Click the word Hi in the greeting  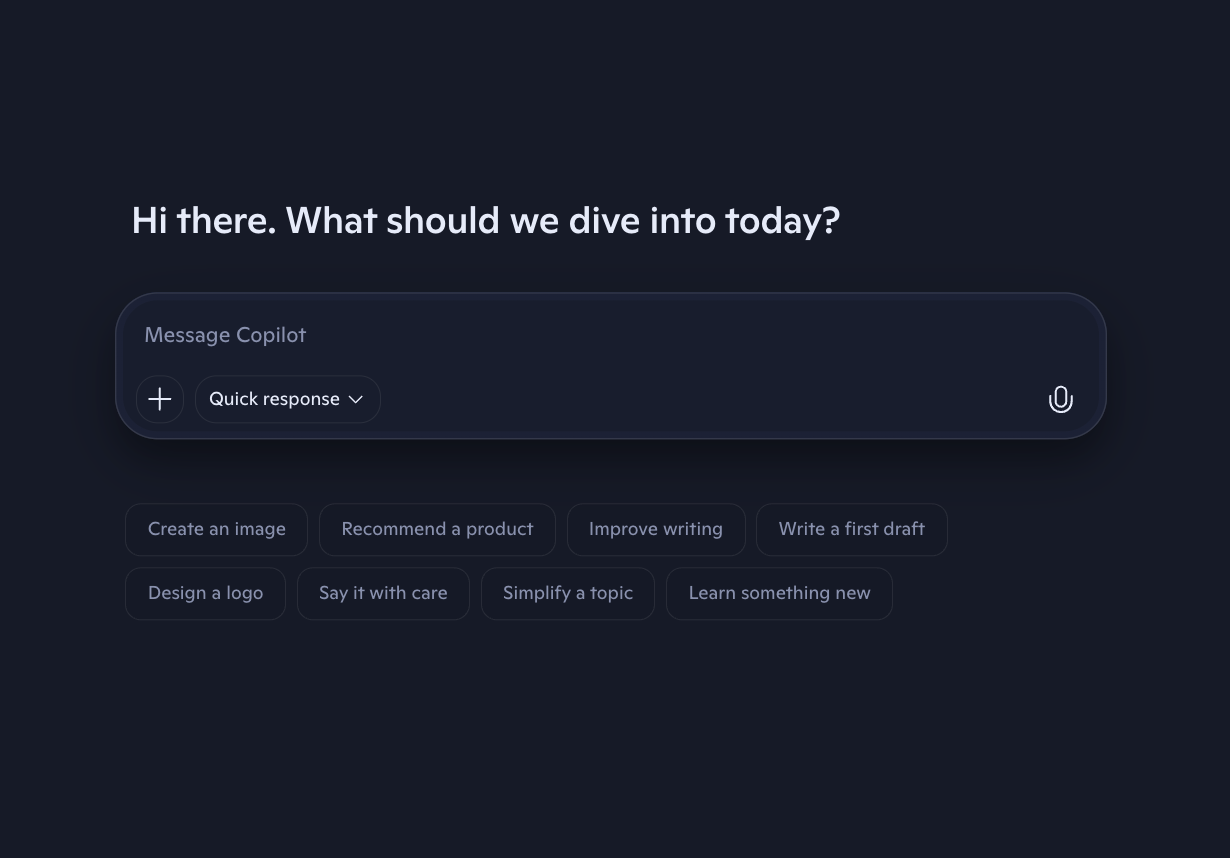149,220
